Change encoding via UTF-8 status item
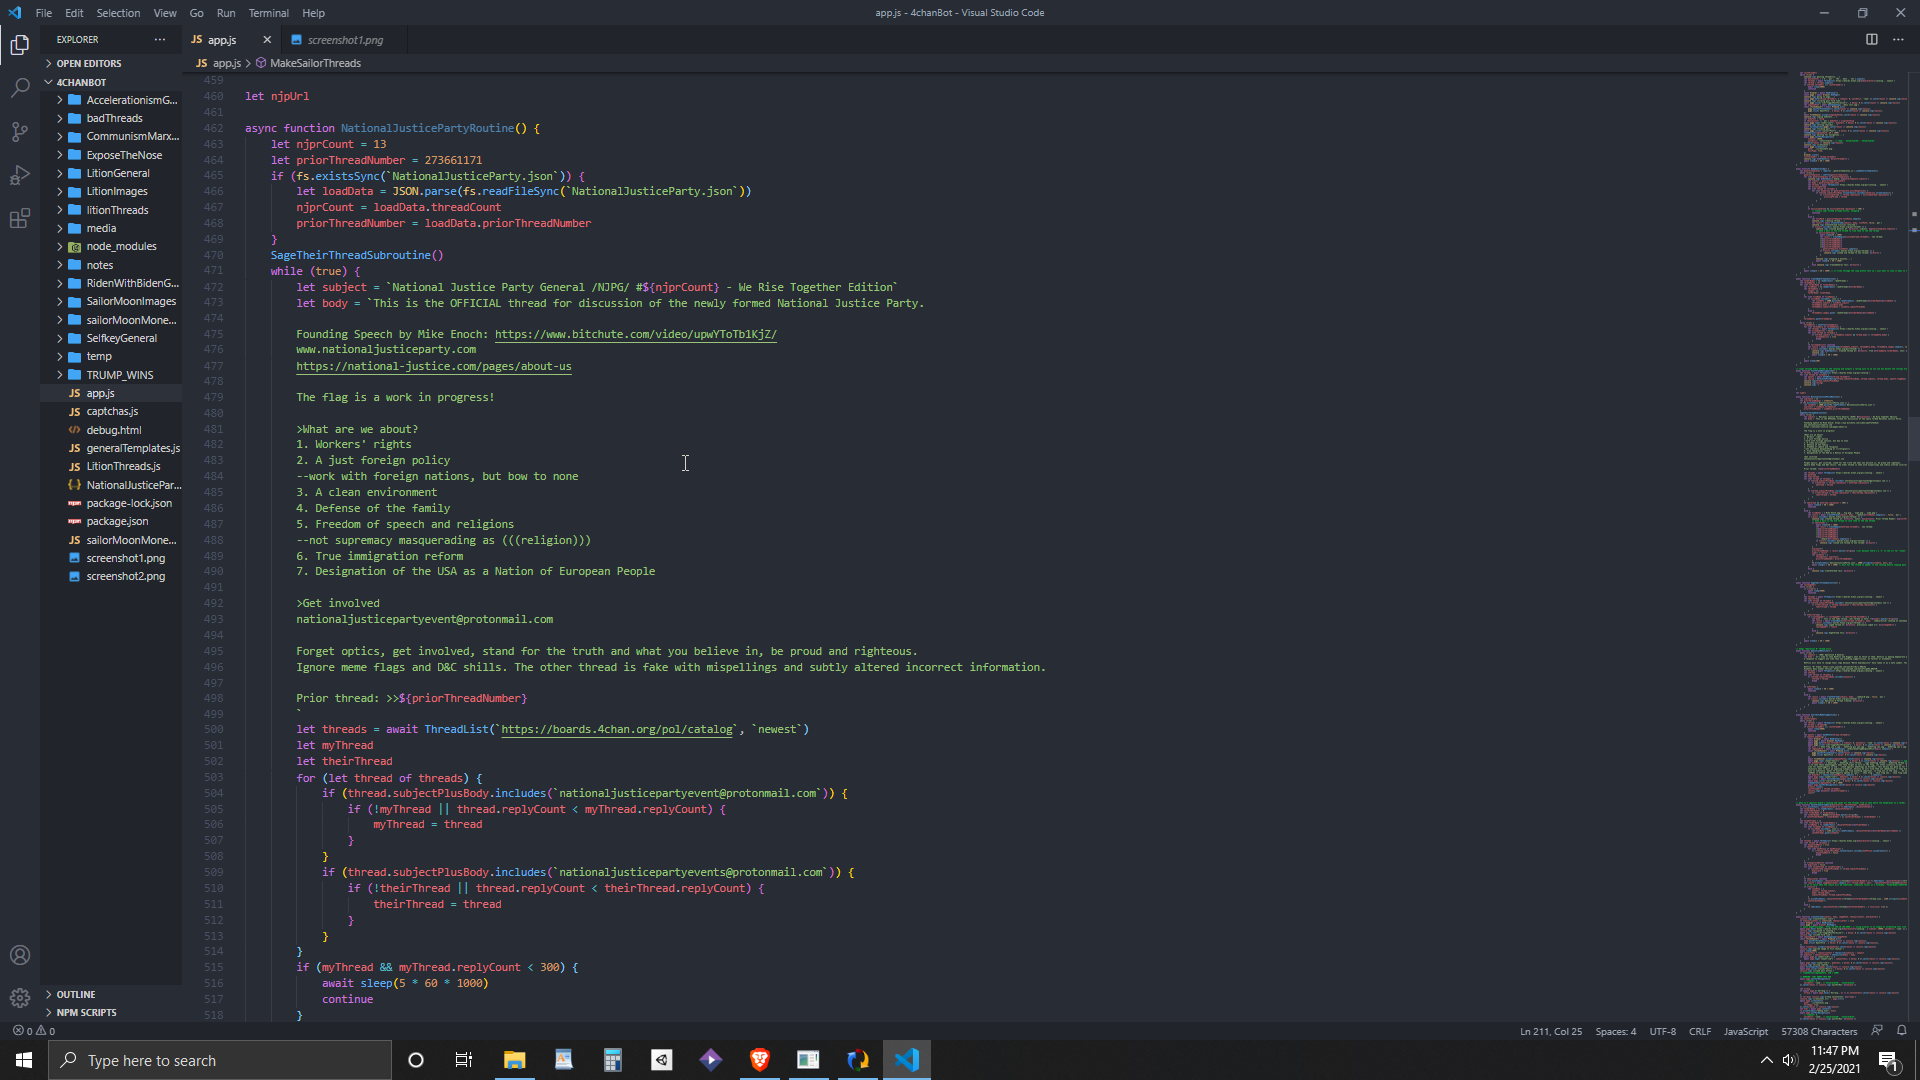Image resolution: width=1920 pixels, height=1080 pixels. coord(1662,1031)
